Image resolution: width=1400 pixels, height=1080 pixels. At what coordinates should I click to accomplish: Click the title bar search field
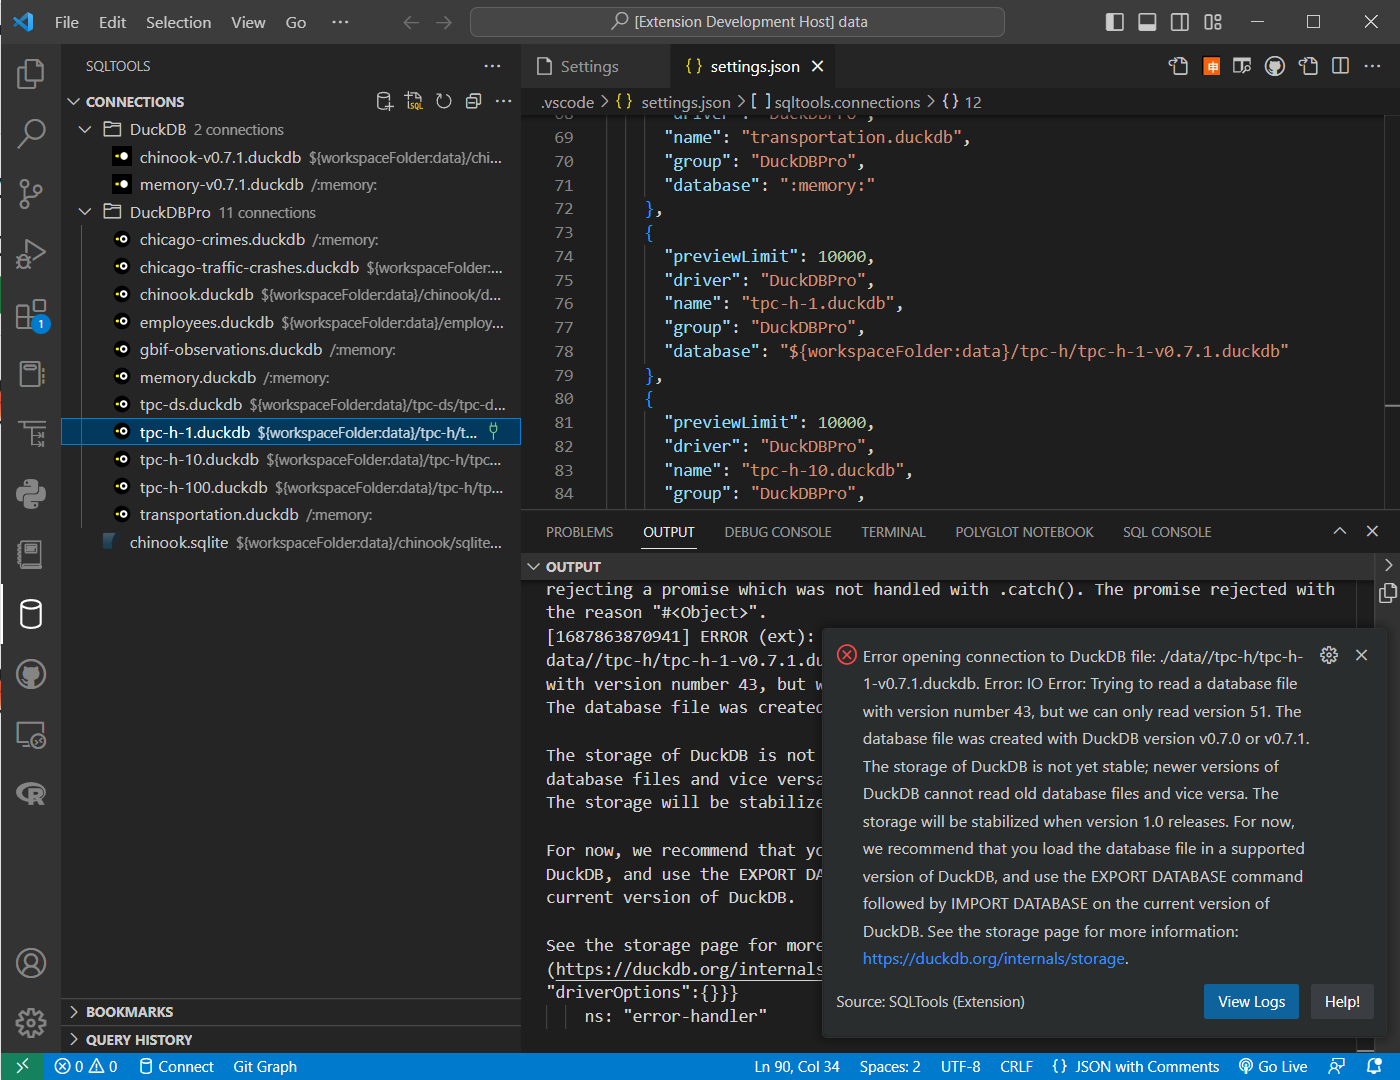point(737,22)
